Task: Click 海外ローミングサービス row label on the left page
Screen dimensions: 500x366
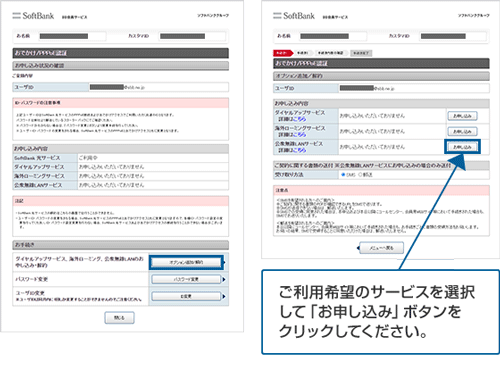Action: pyautogui.click(x=39, y=176)
